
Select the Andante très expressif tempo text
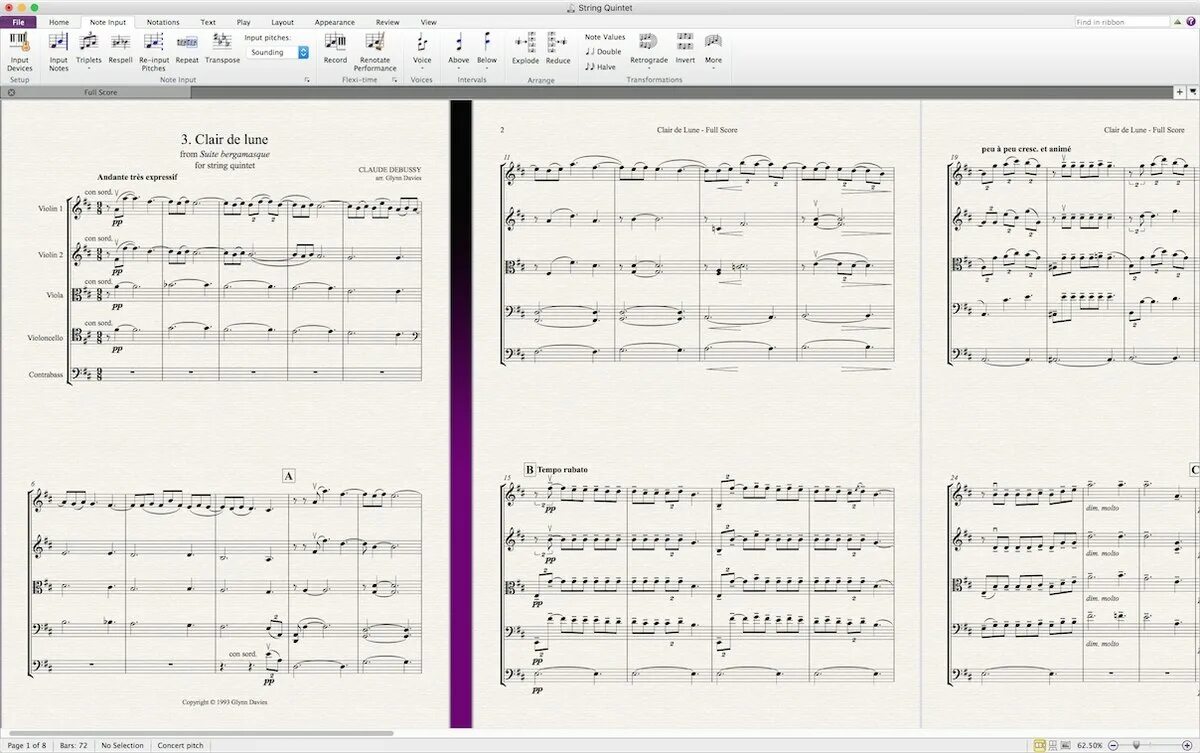[138, 176]
